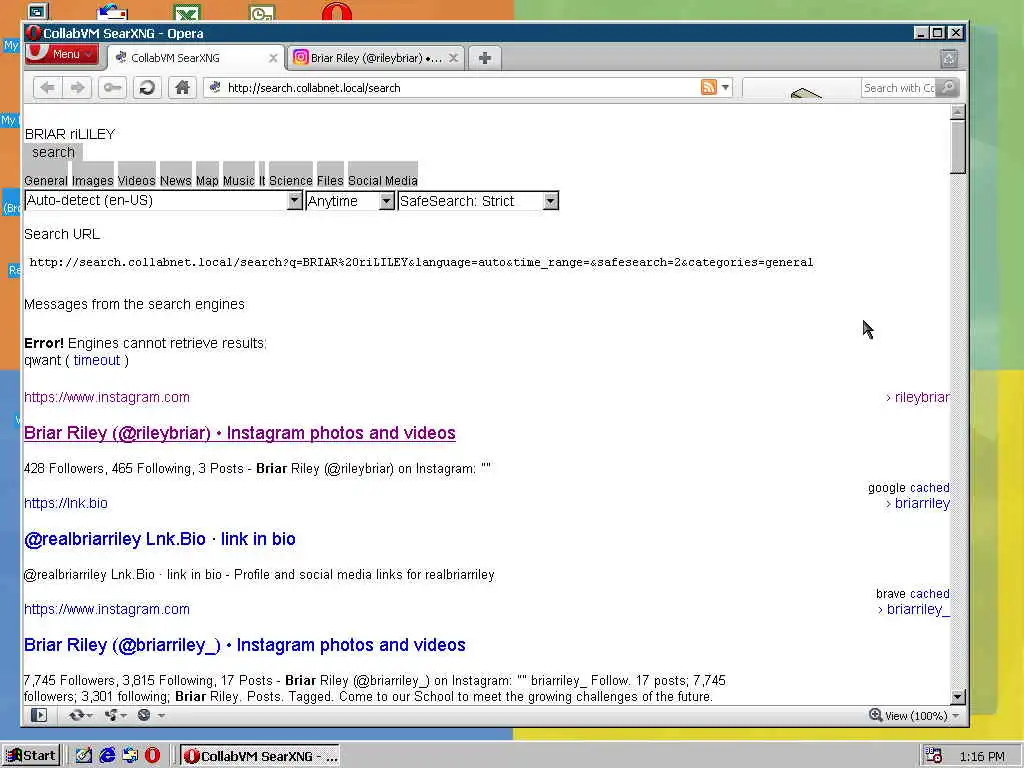Click the zoom magnifier icon next to View

[875, 715]
